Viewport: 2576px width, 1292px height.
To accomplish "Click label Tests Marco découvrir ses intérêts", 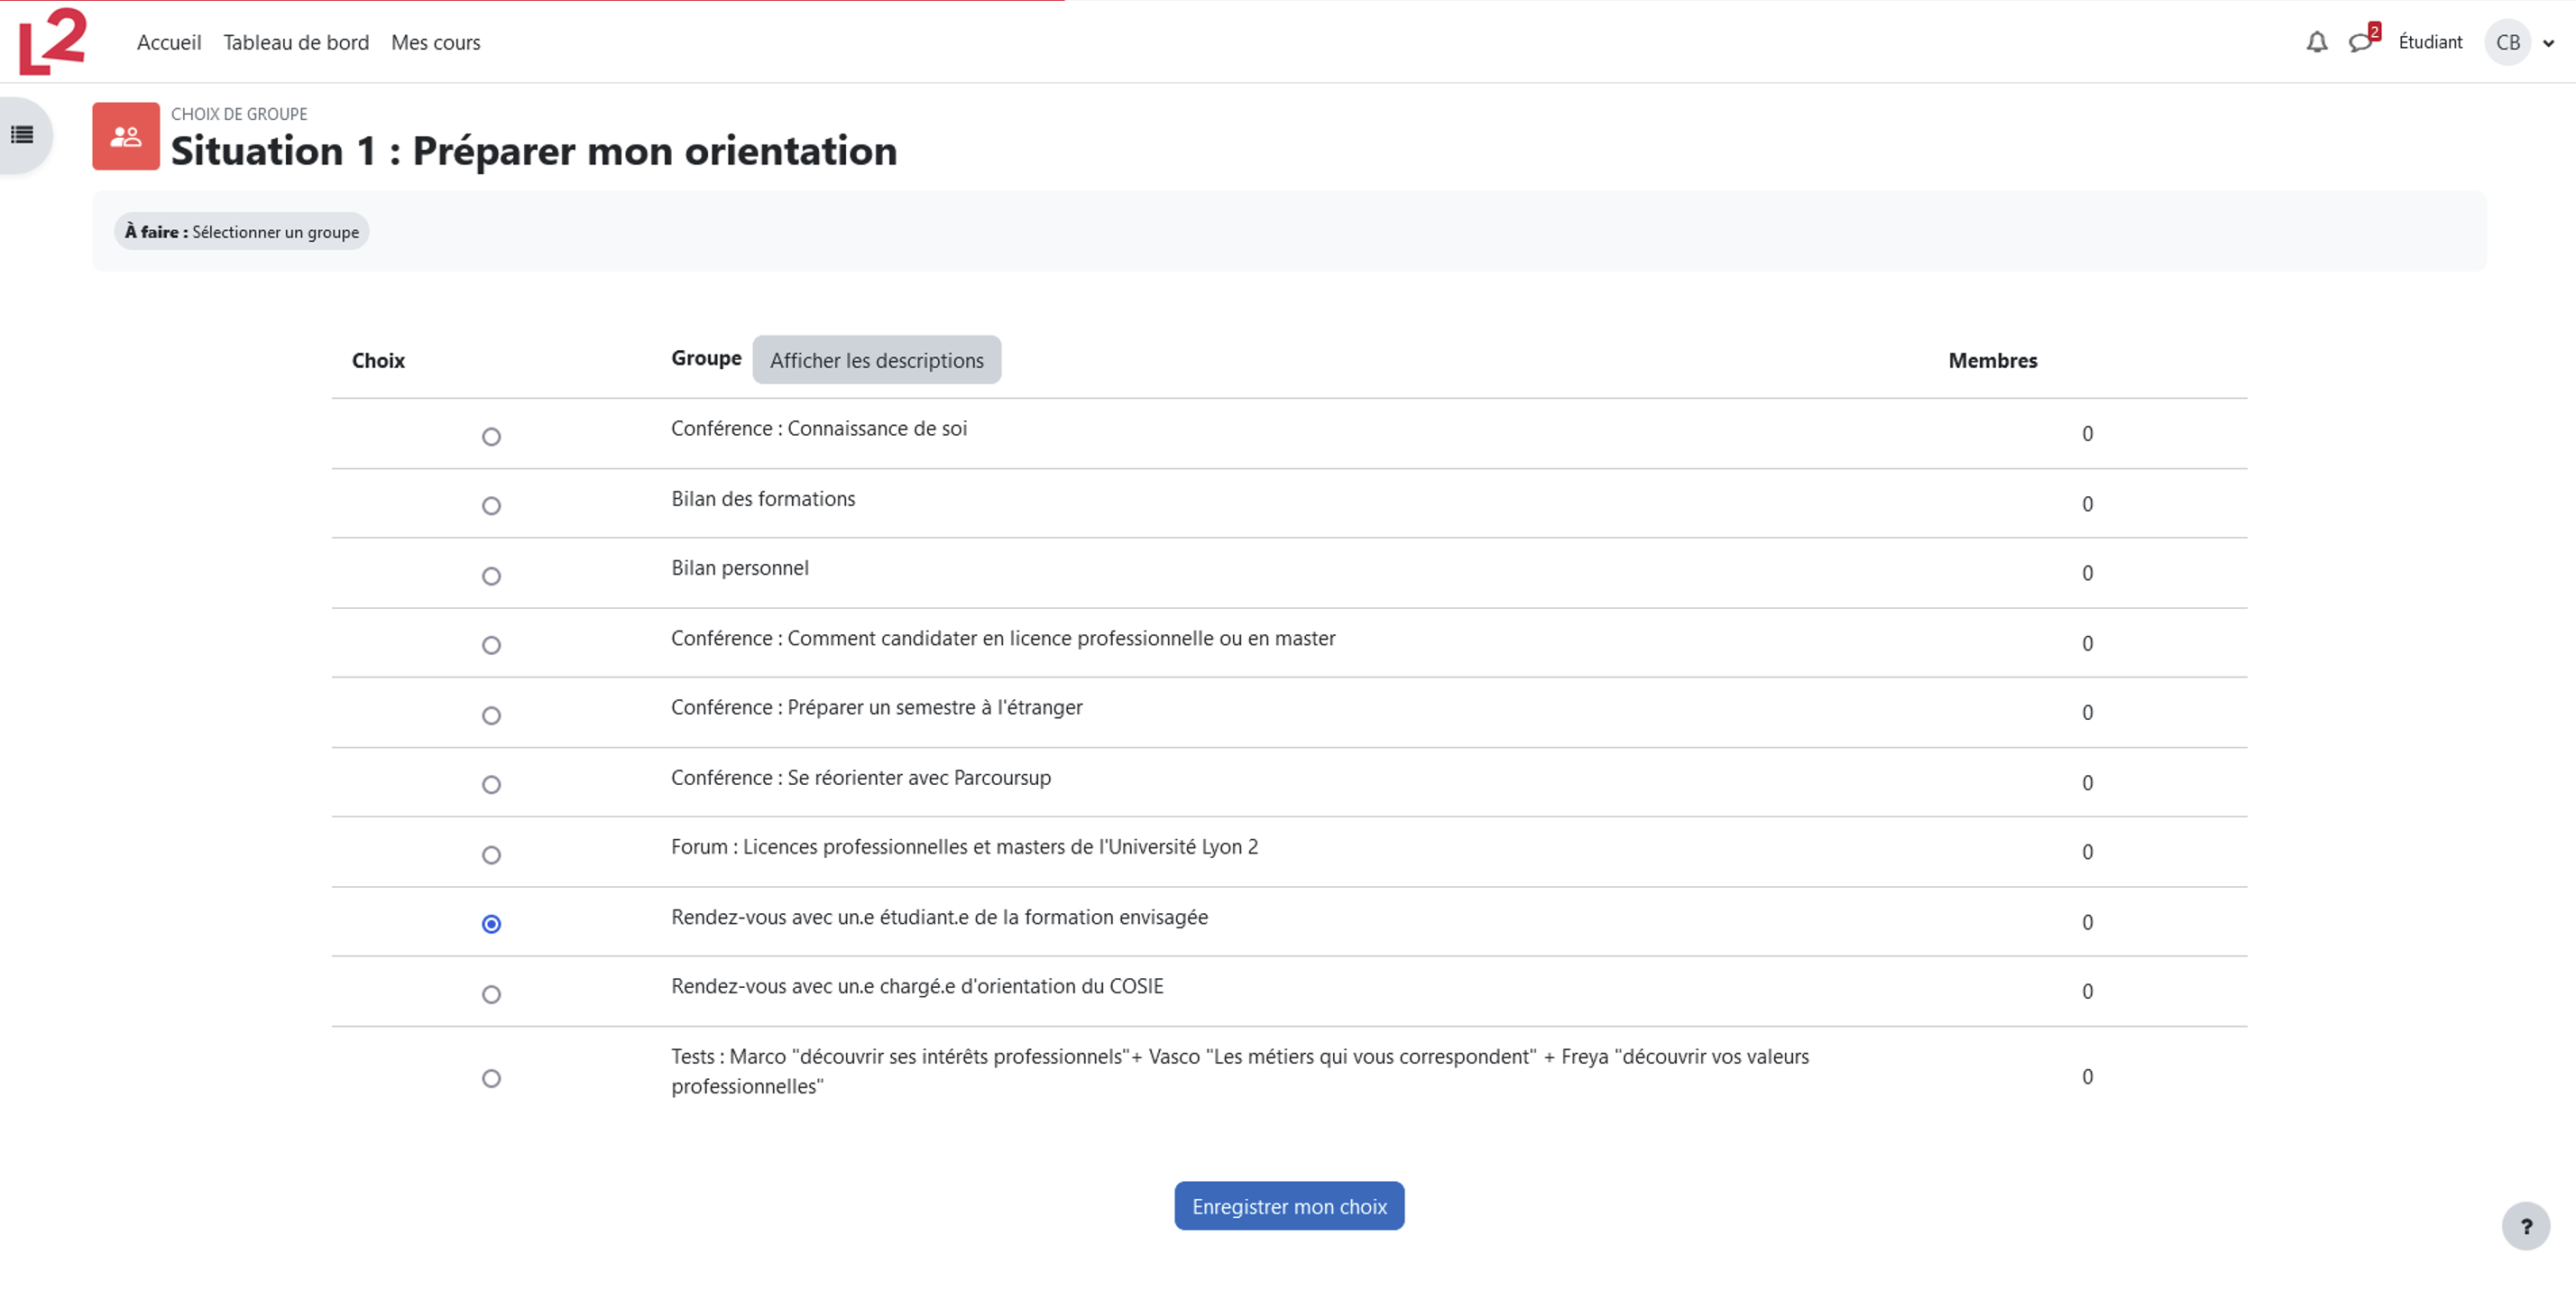I will click(x=1240, y=1071).
